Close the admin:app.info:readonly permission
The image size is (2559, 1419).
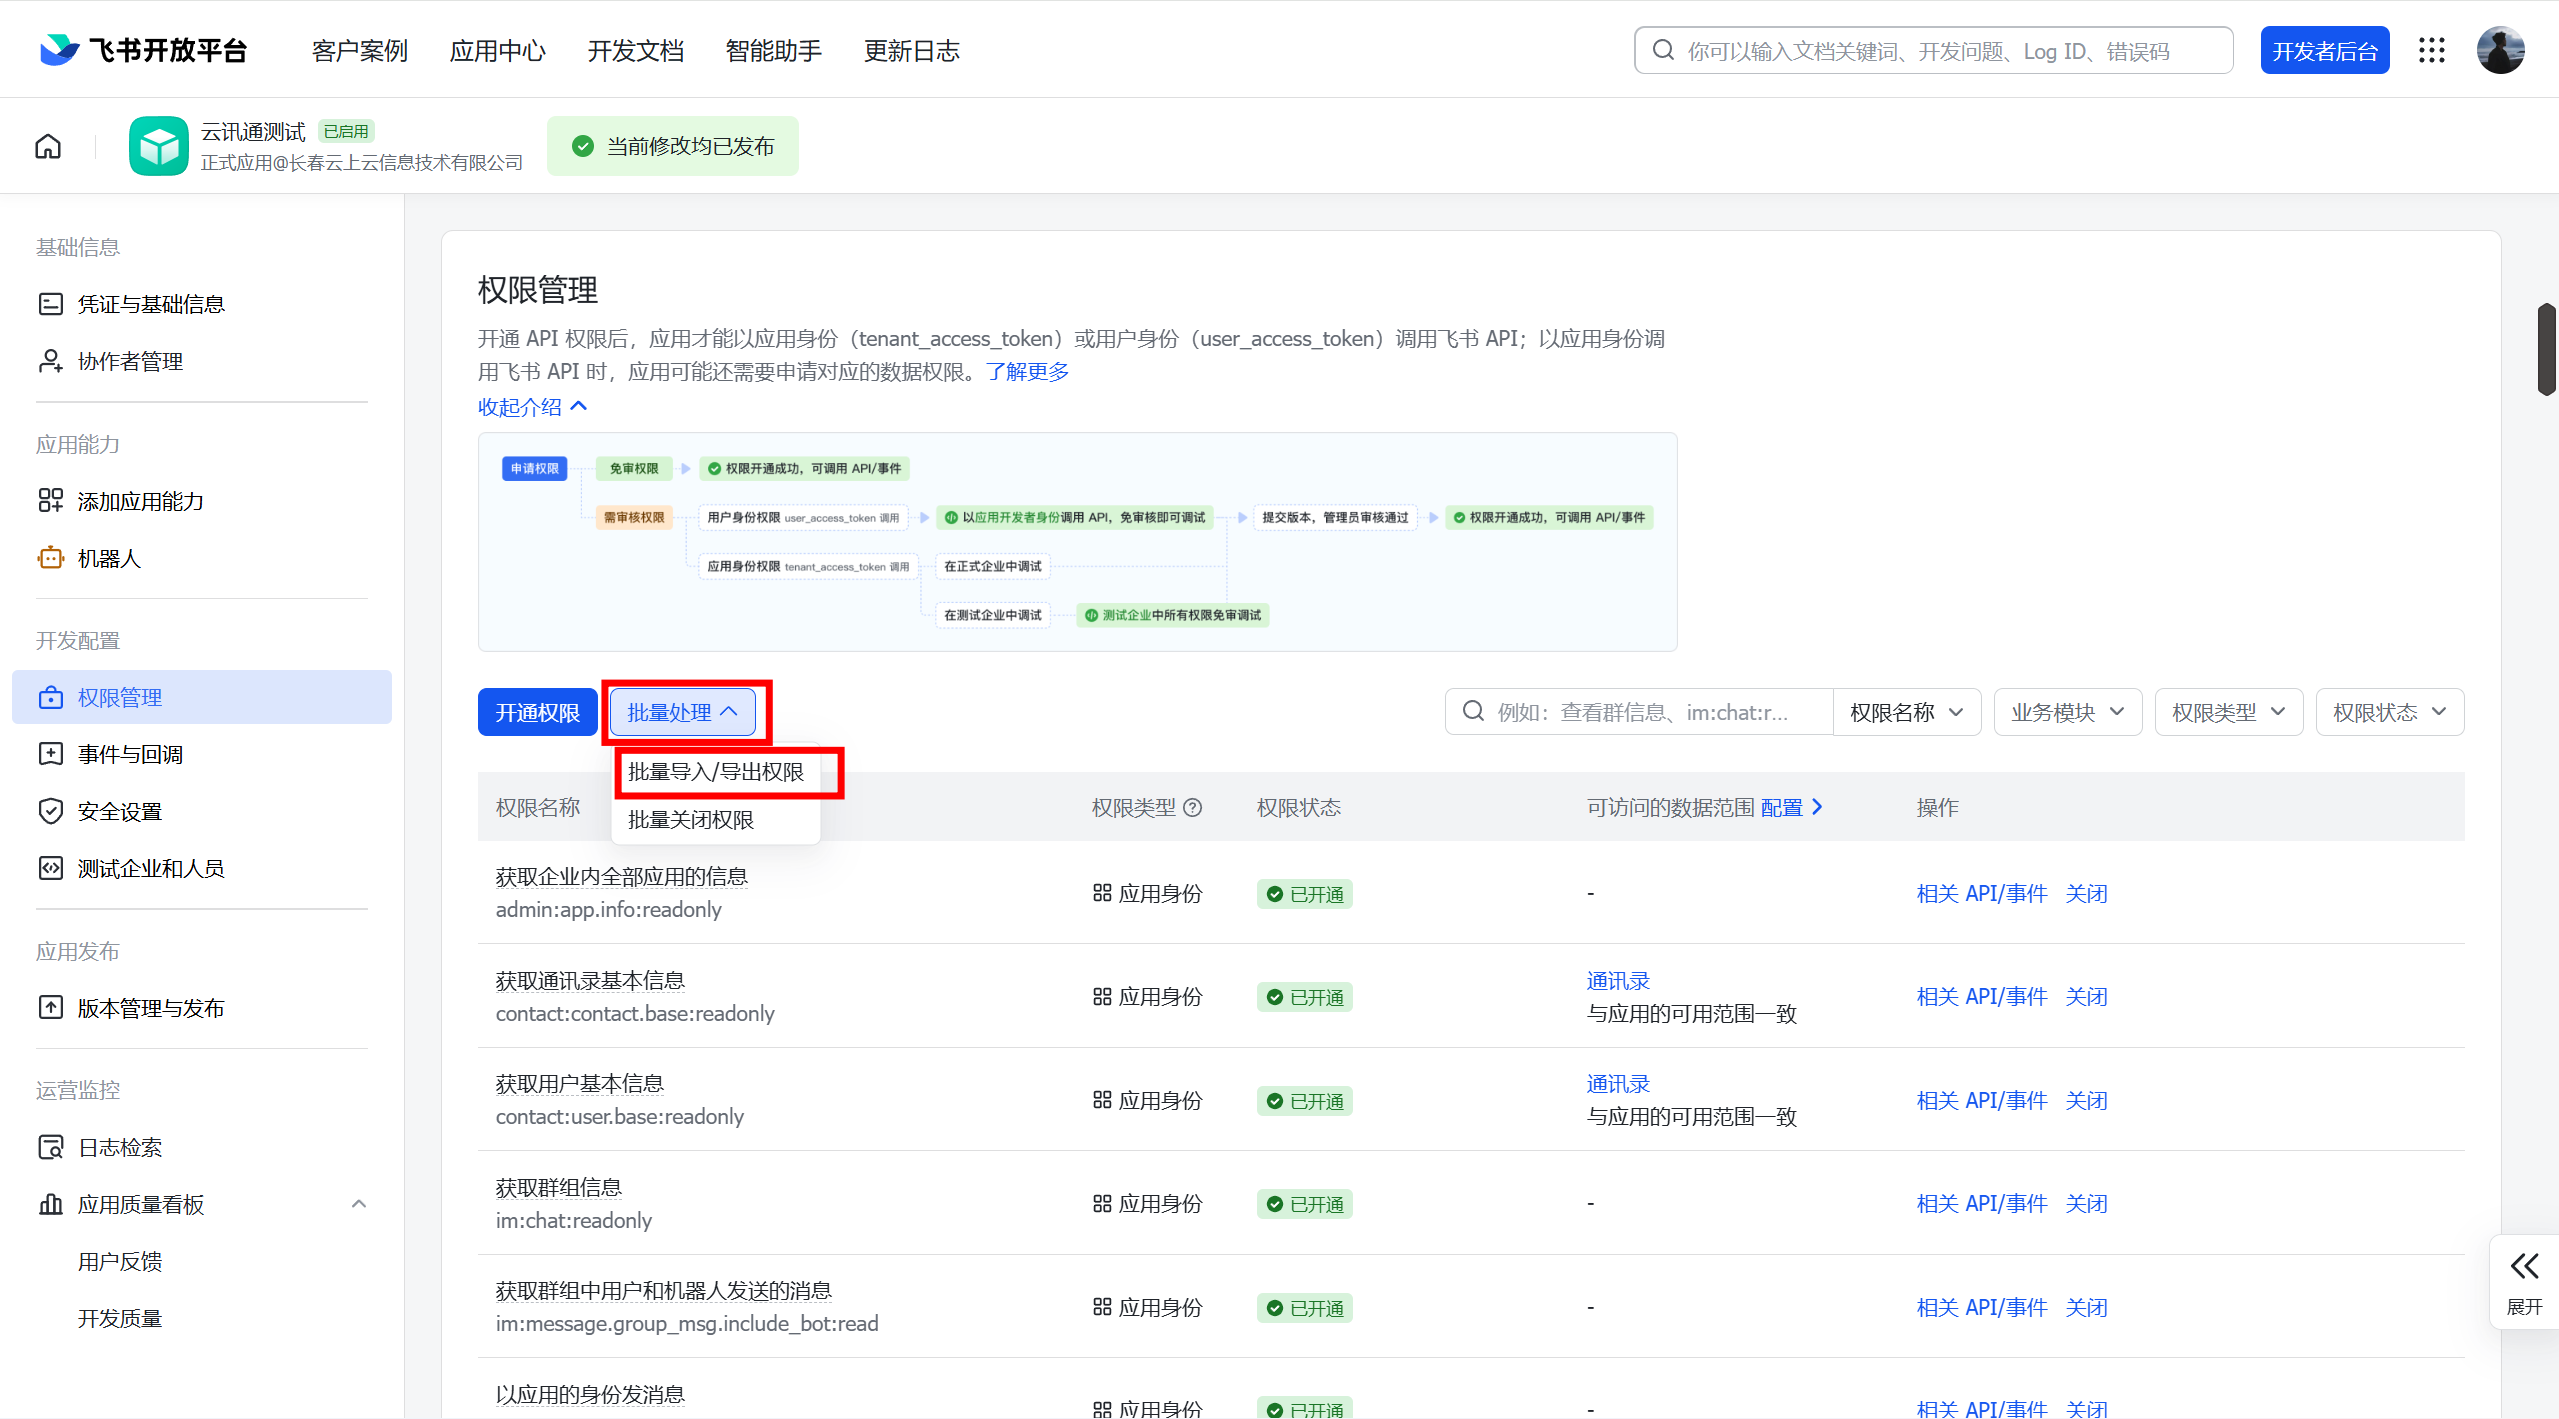pyautogui.click(x=2086, y=893)
